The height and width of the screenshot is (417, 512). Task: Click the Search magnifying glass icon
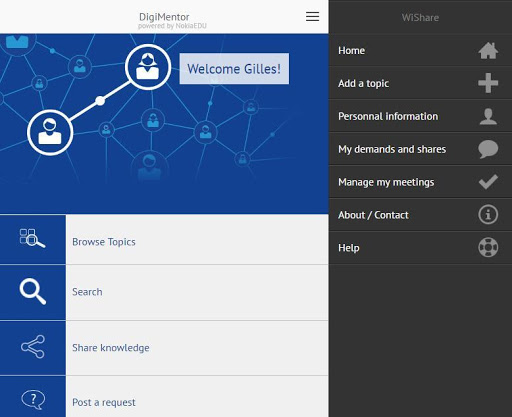[x=33, y=291]
